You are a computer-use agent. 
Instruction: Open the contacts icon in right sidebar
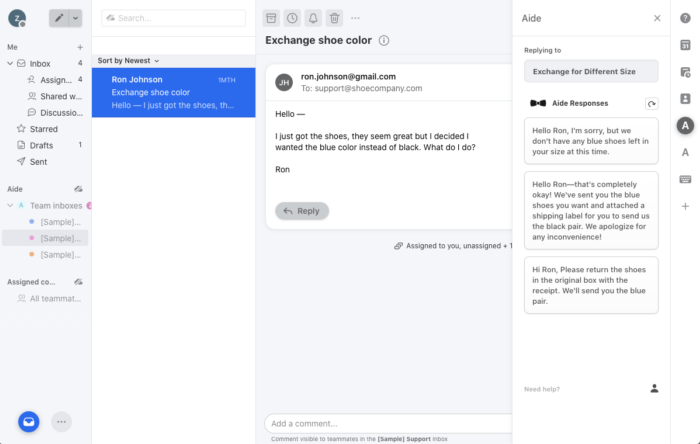[685, 99]
